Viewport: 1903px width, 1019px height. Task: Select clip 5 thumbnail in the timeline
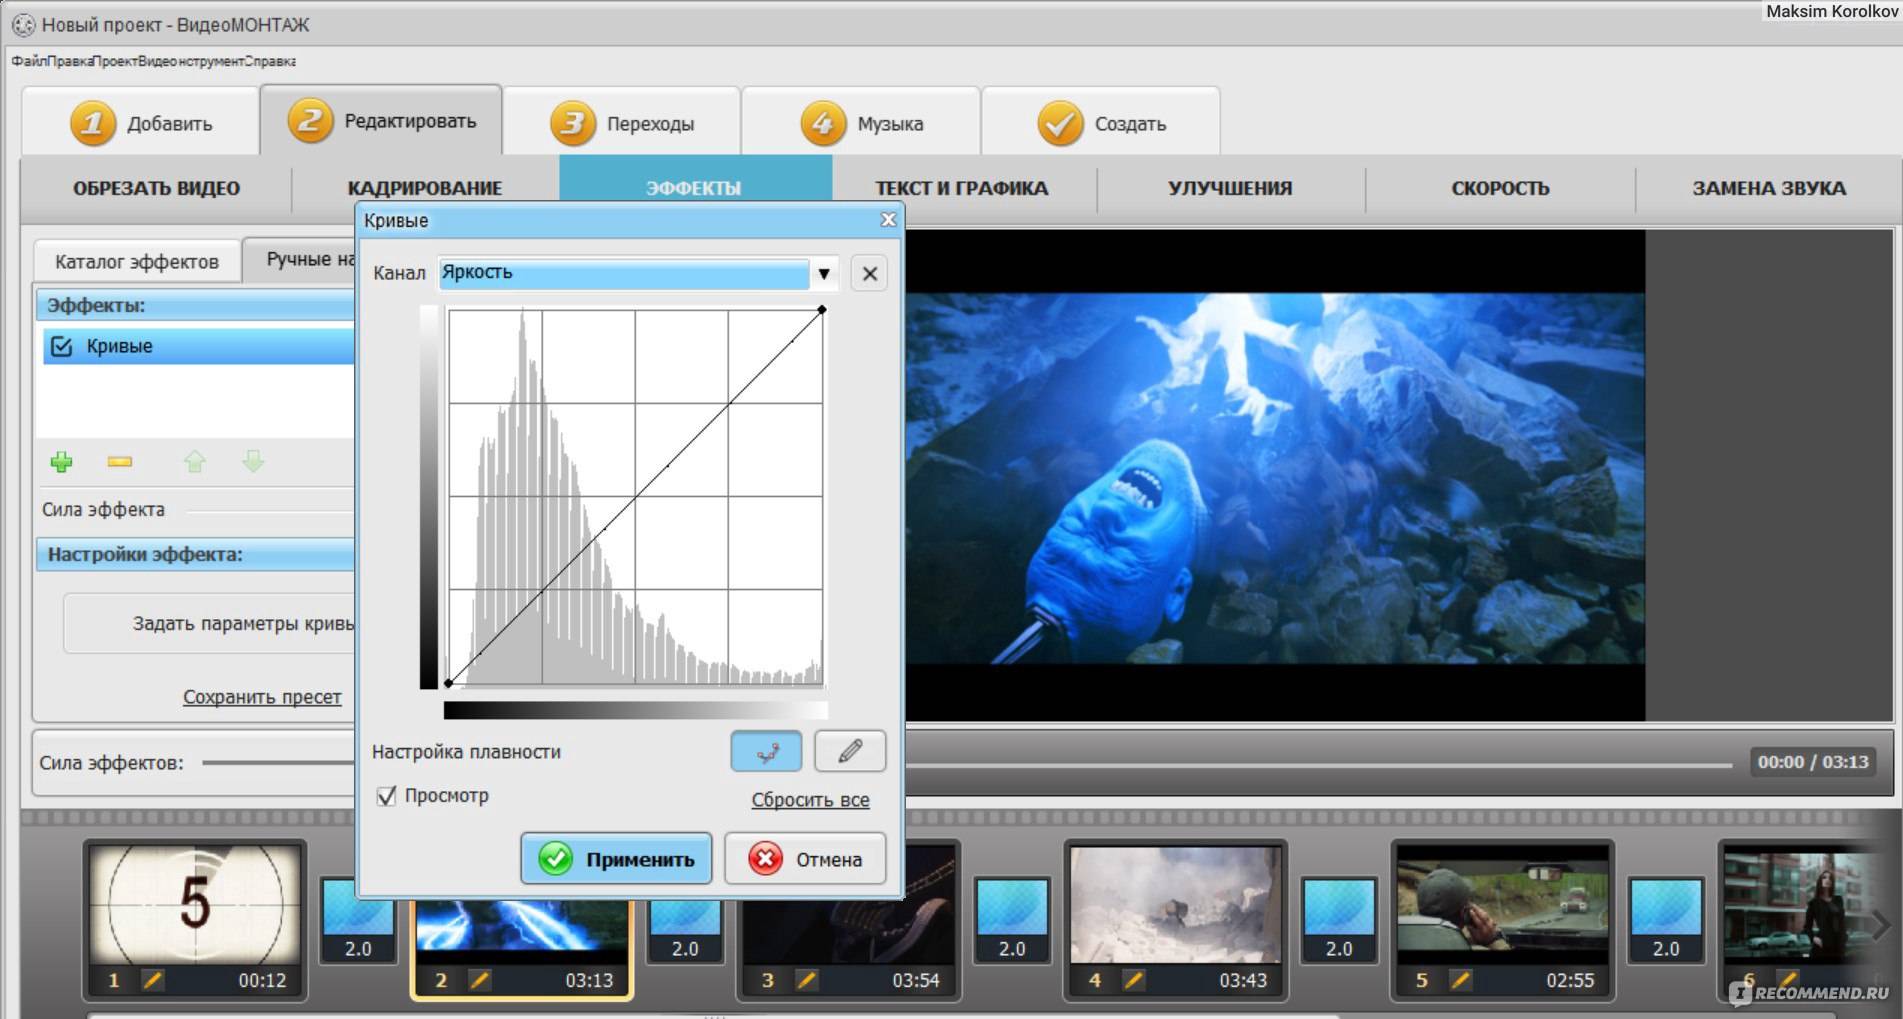(x=1502, y=905)
